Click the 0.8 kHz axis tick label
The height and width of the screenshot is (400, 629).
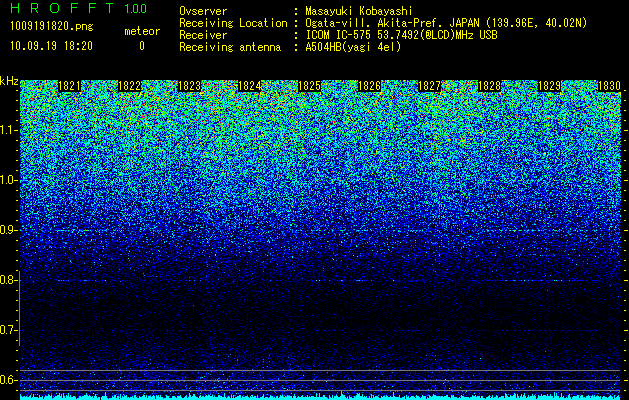[x=8, y=280]
